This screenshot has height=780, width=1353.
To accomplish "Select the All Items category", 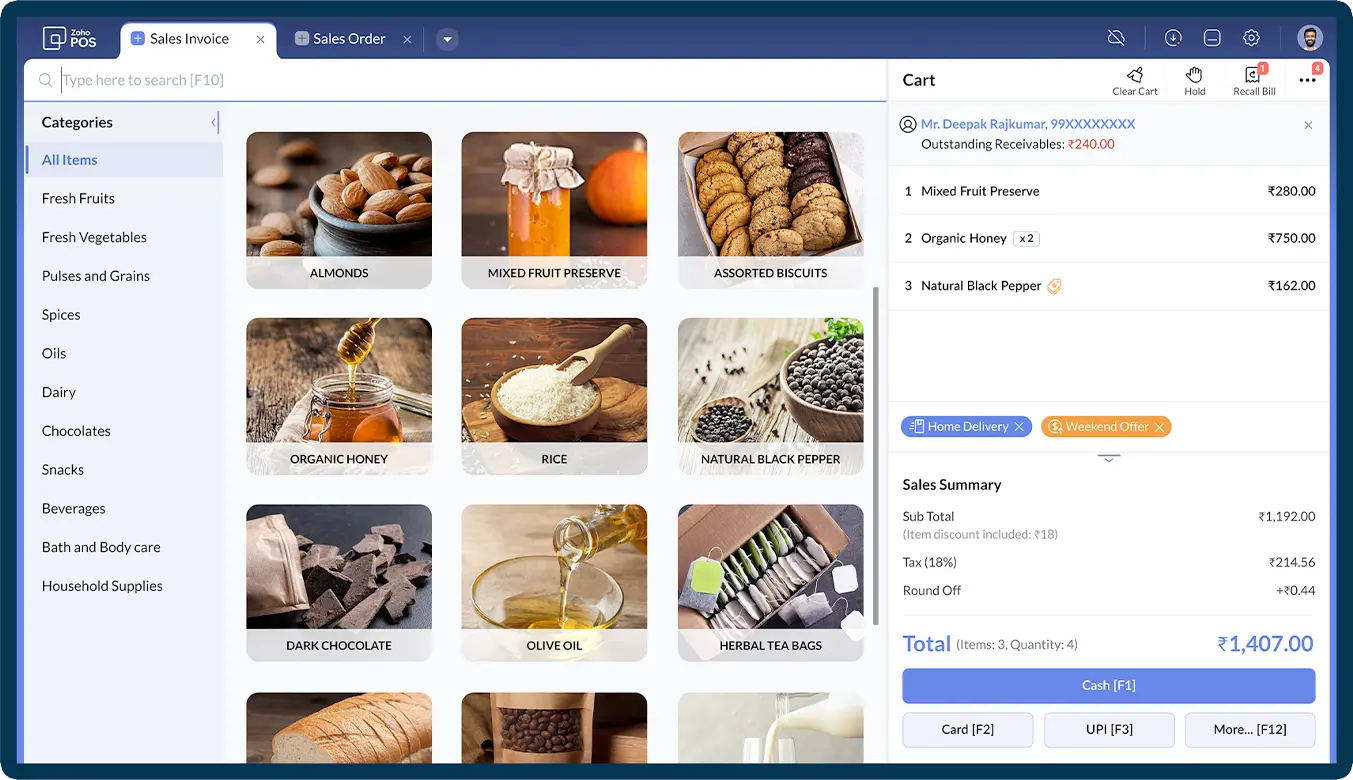I will point(125,160).
